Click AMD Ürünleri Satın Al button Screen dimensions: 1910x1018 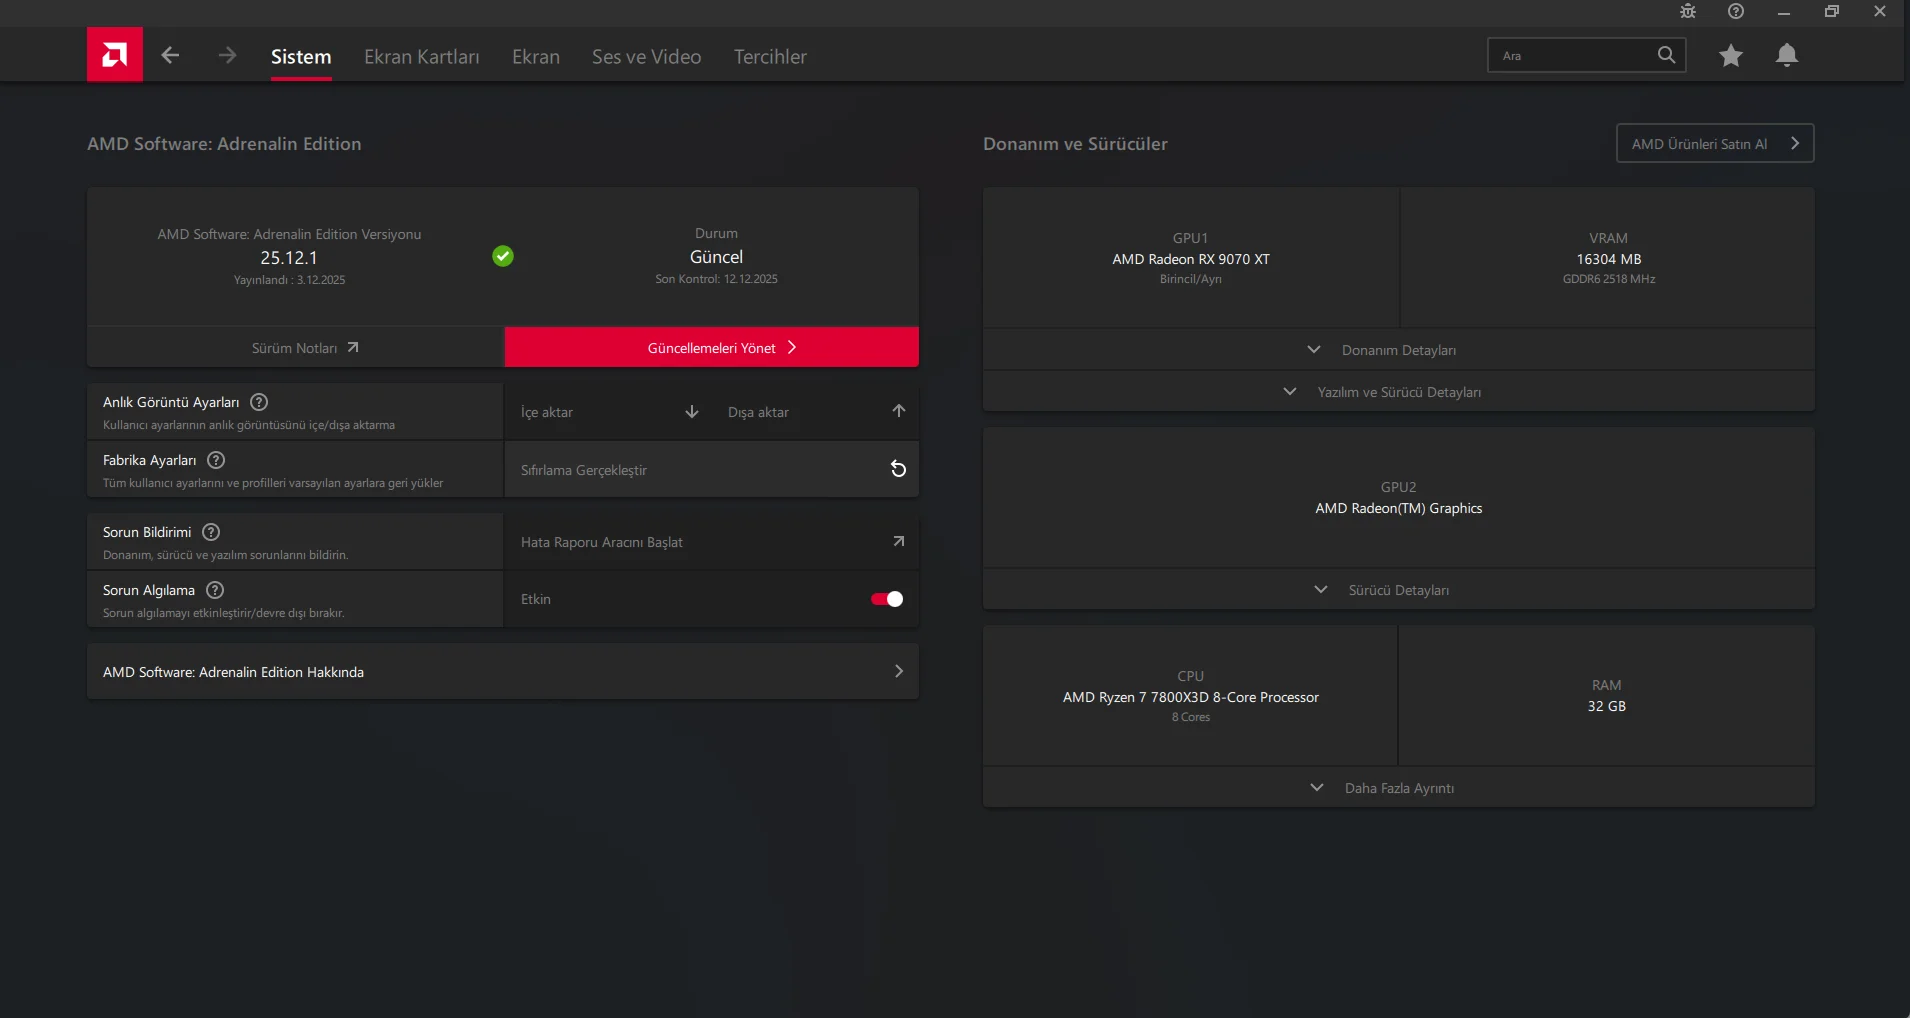1715,143
